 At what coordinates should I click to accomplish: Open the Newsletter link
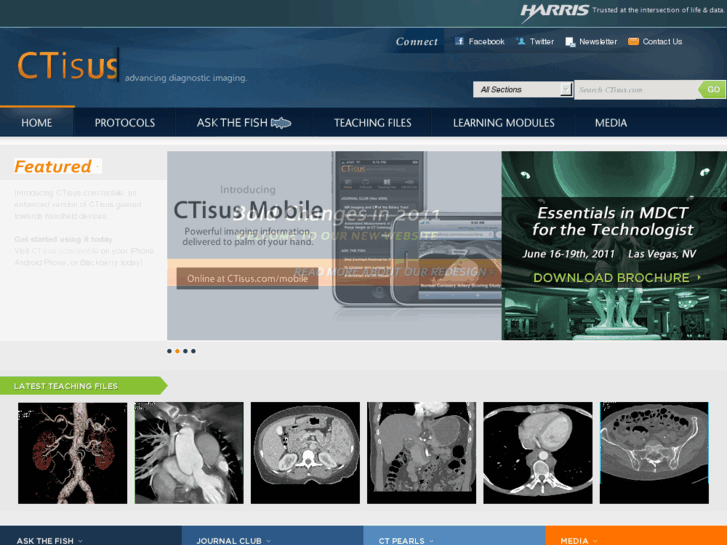click(598, 41)
